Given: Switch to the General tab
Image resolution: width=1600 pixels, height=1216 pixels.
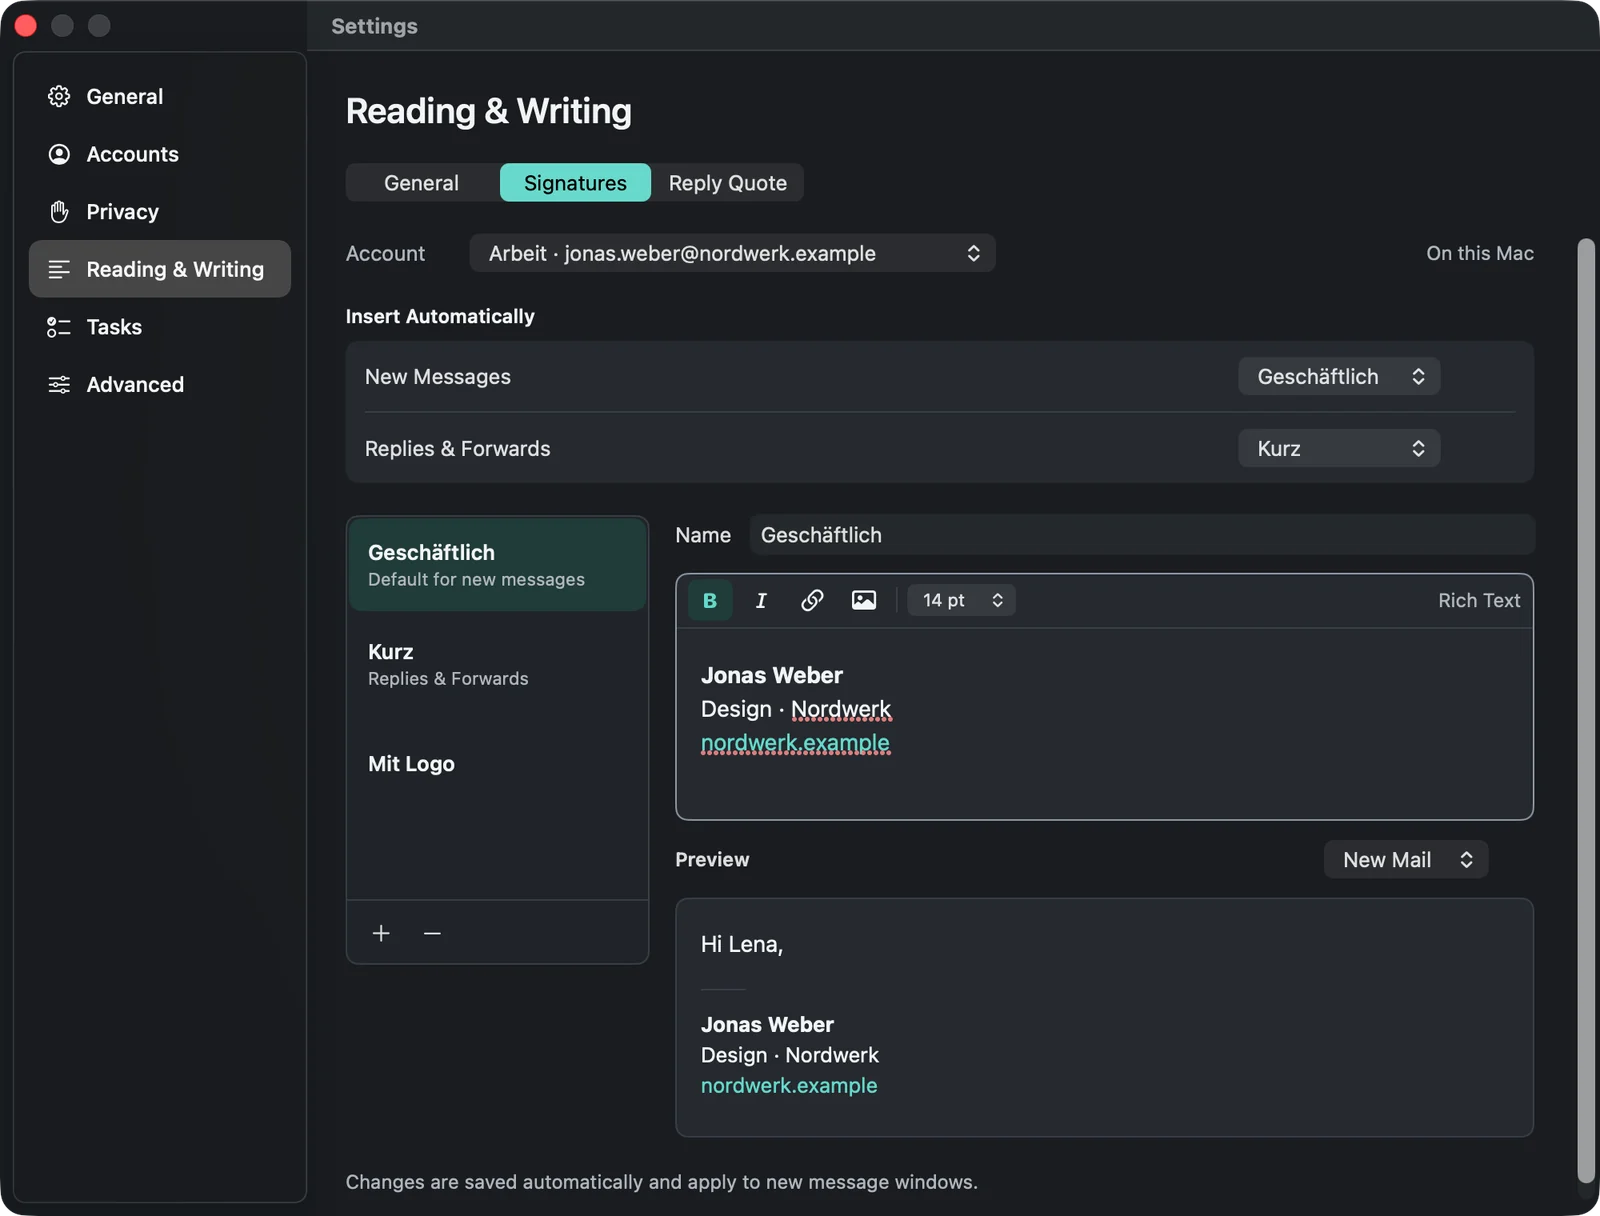Looking at the screenshot, I should pyautogui.click(x=422, y=183).
